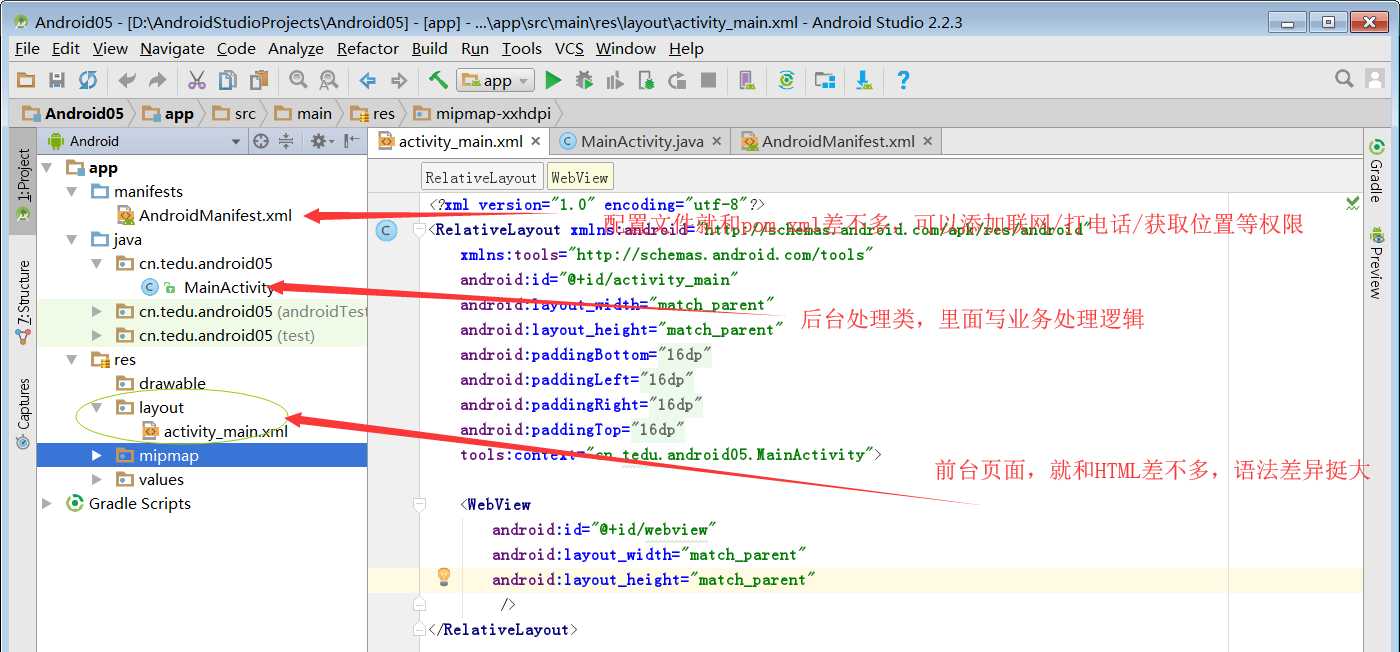Close the MainActivity.java tab
The image size is (1400, 652).
(x=716, y=142)
